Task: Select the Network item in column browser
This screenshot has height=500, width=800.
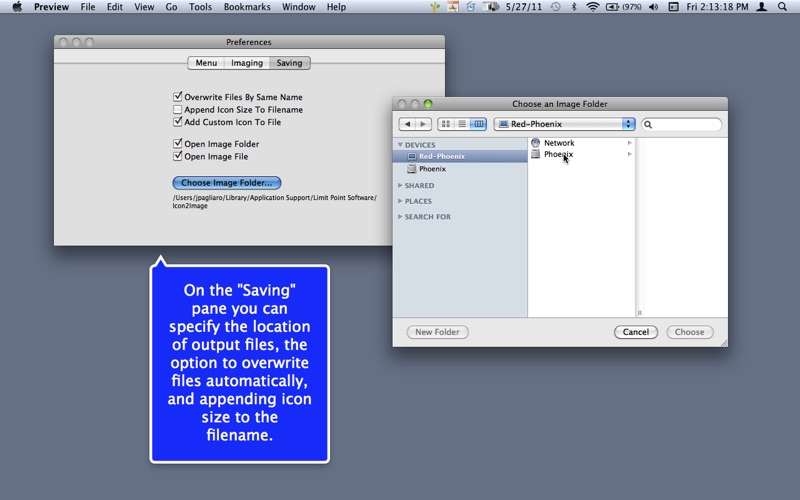Action: 559,143
